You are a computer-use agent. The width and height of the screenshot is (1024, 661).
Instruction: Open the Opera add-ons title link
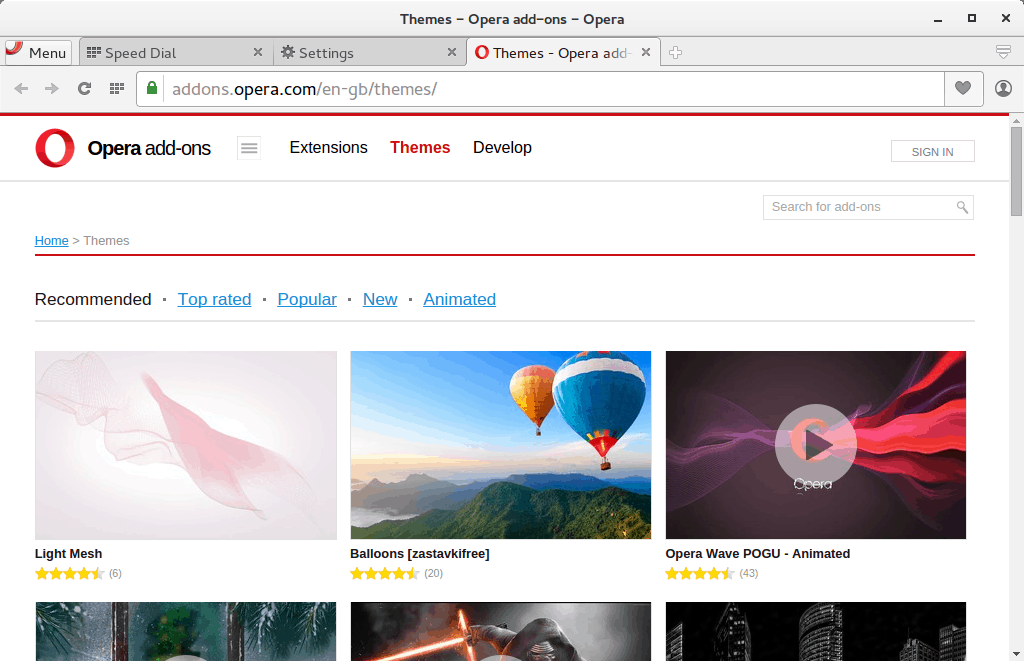click(149, 148)
